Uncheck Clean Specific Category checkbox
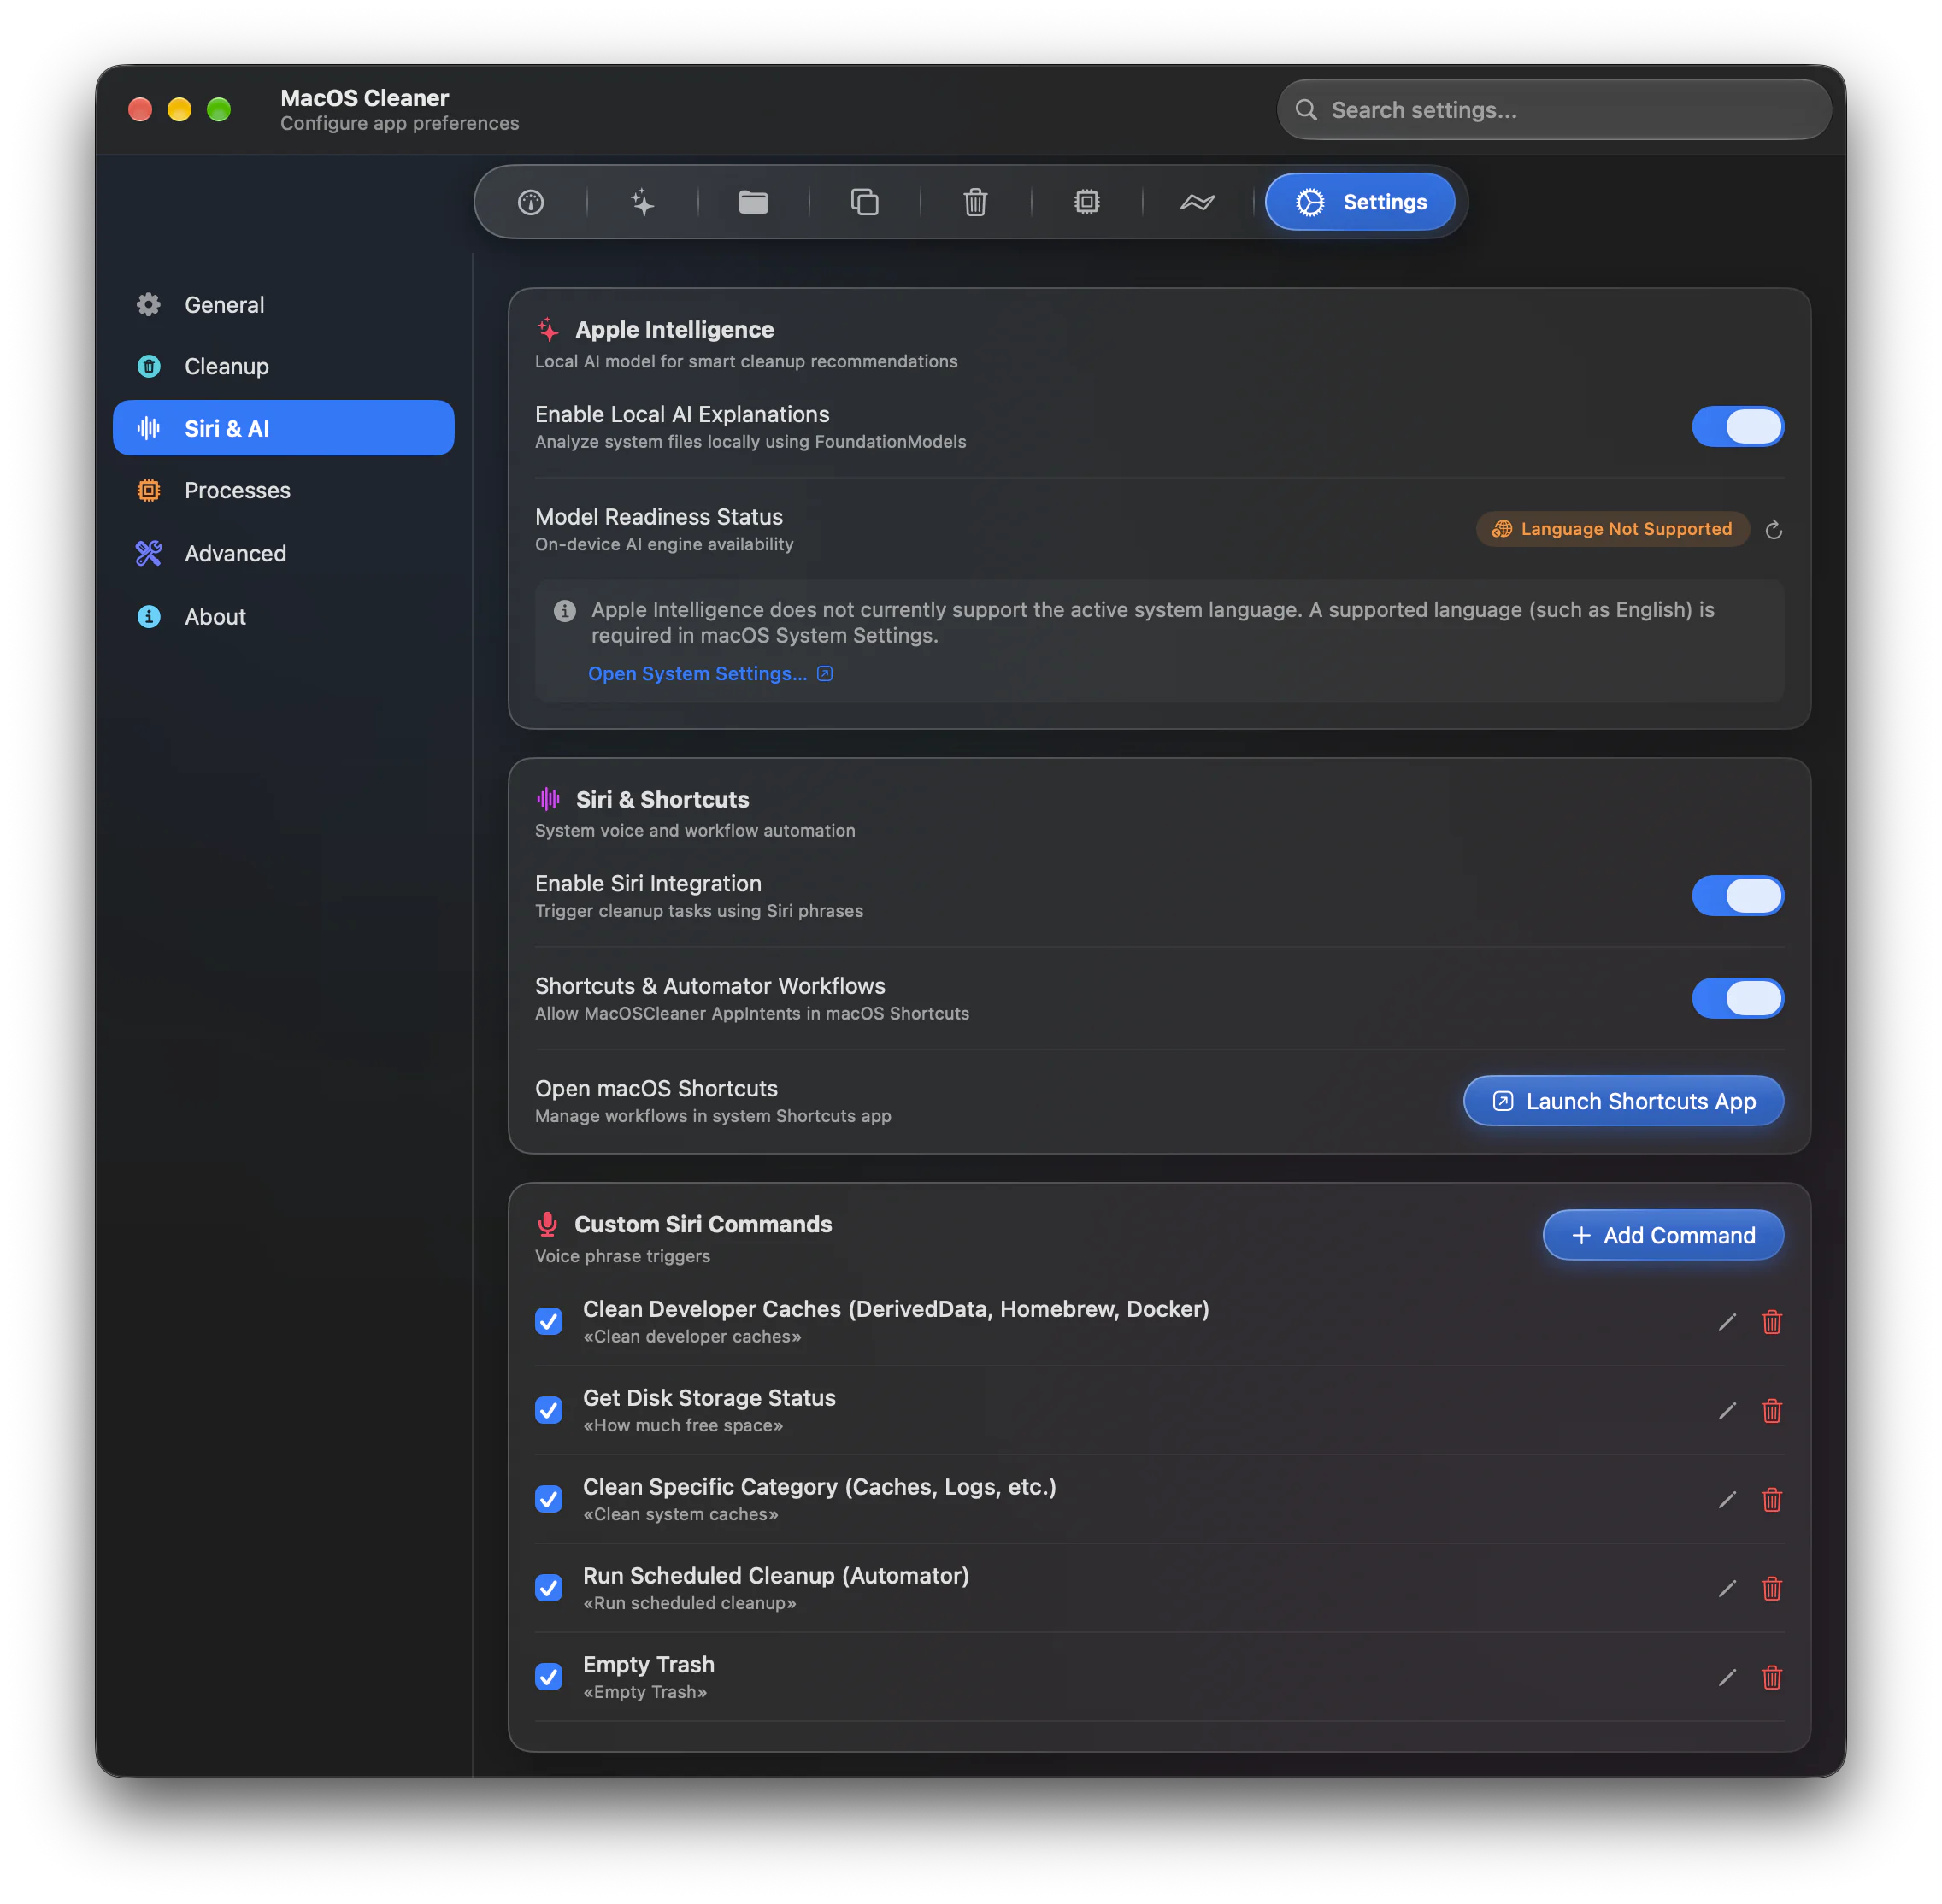The height and width of the screenshot is (1904, 1942). pyautogui.click(x=548, y=1499)
